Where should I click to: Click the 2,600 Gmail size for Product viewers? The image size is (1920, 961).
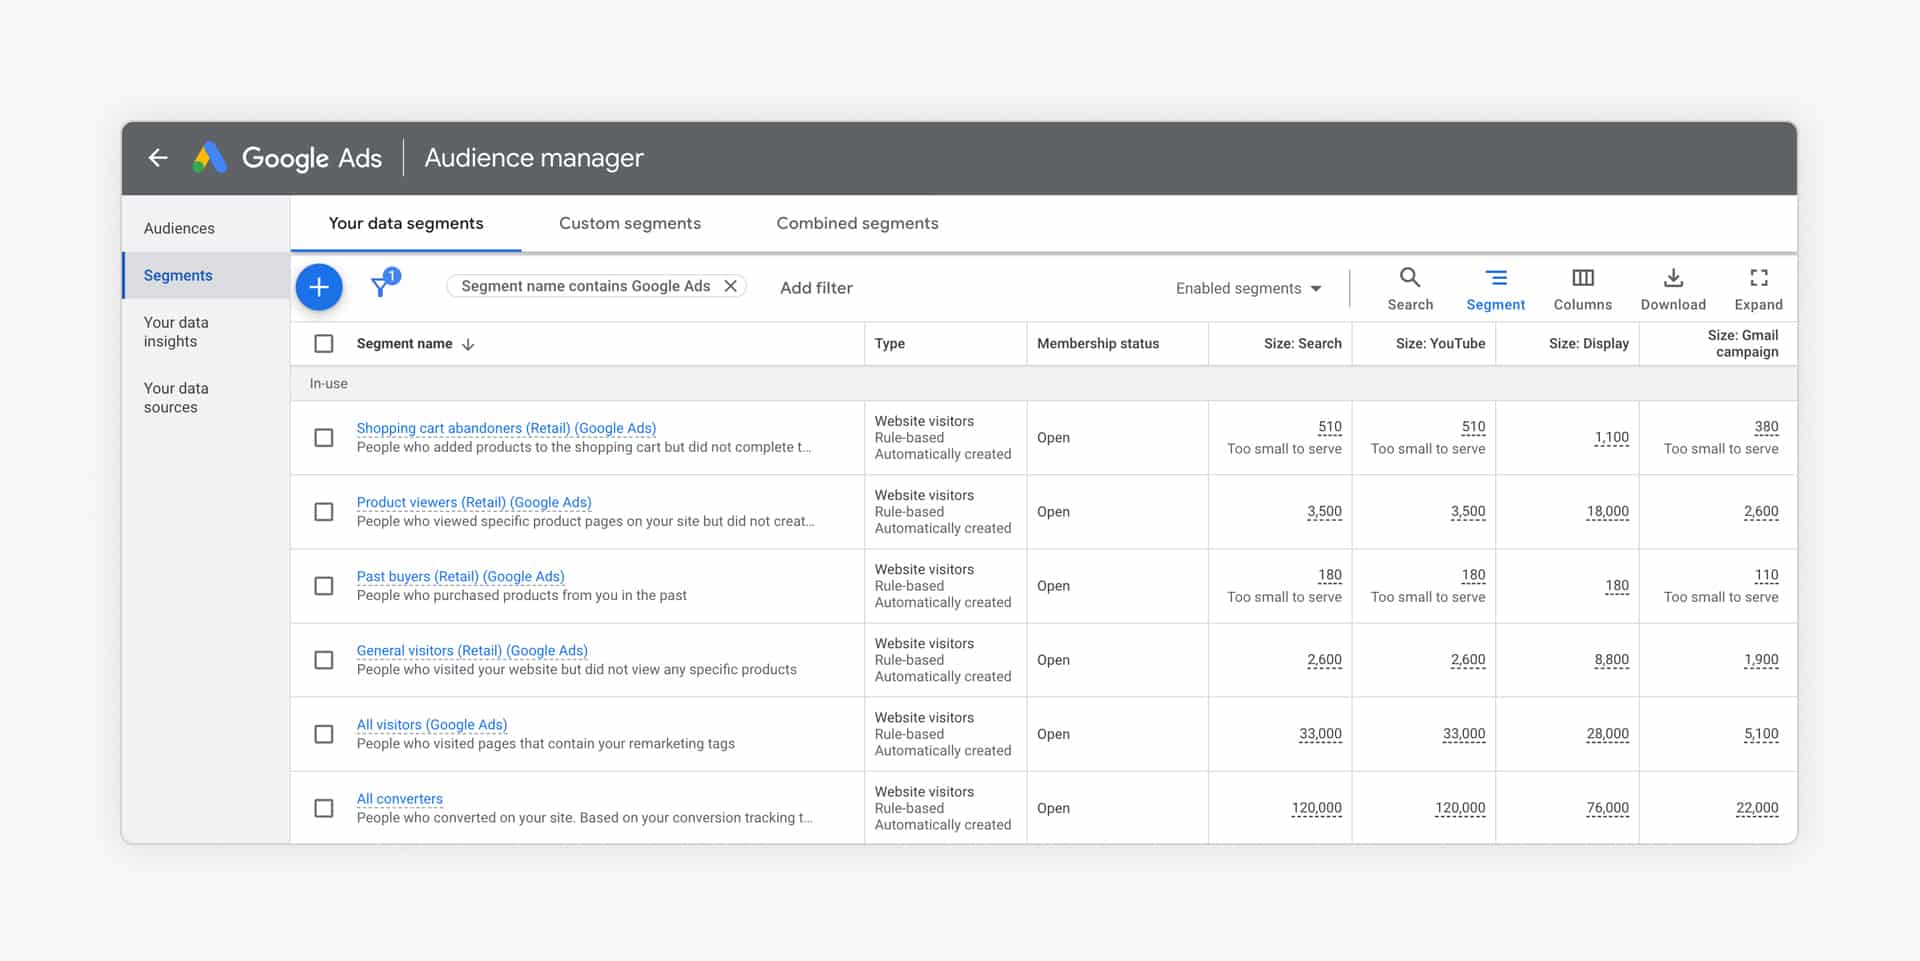point(1761,512)
